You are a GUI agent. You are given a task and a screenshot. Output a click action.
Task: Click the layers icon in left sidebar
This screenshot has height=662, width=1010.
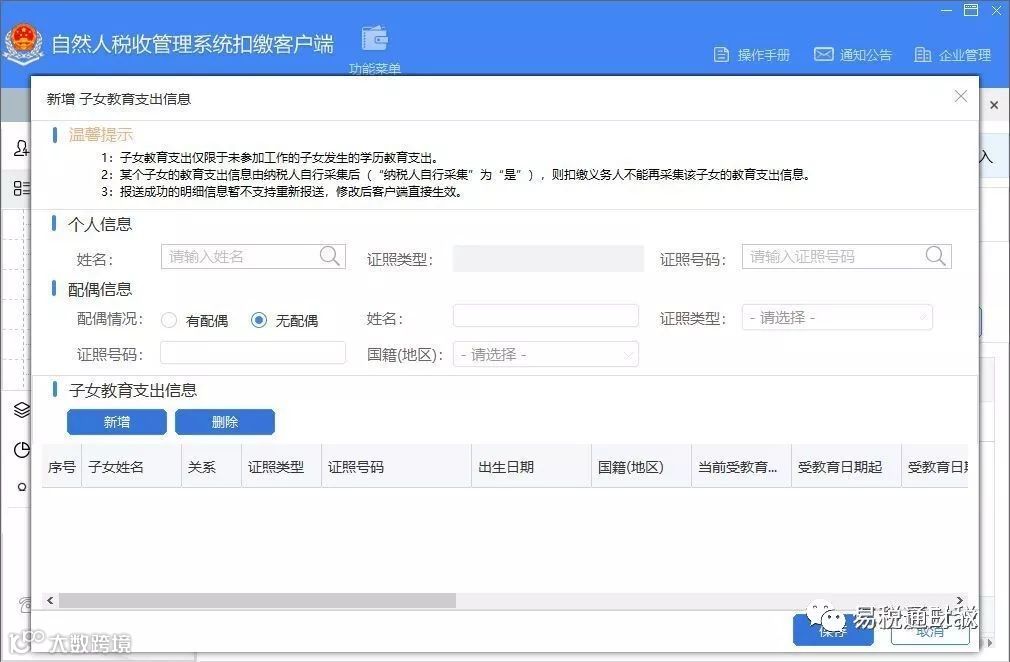[21, 410]
